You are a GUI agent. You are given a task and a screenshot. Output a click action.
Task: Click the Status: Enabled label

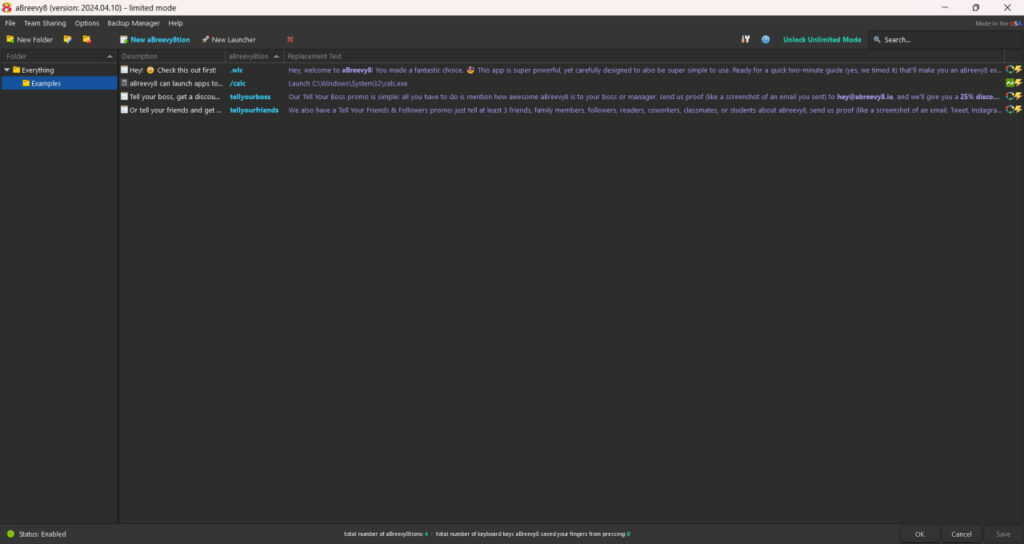pyautogui.click(x=42, y=534)
